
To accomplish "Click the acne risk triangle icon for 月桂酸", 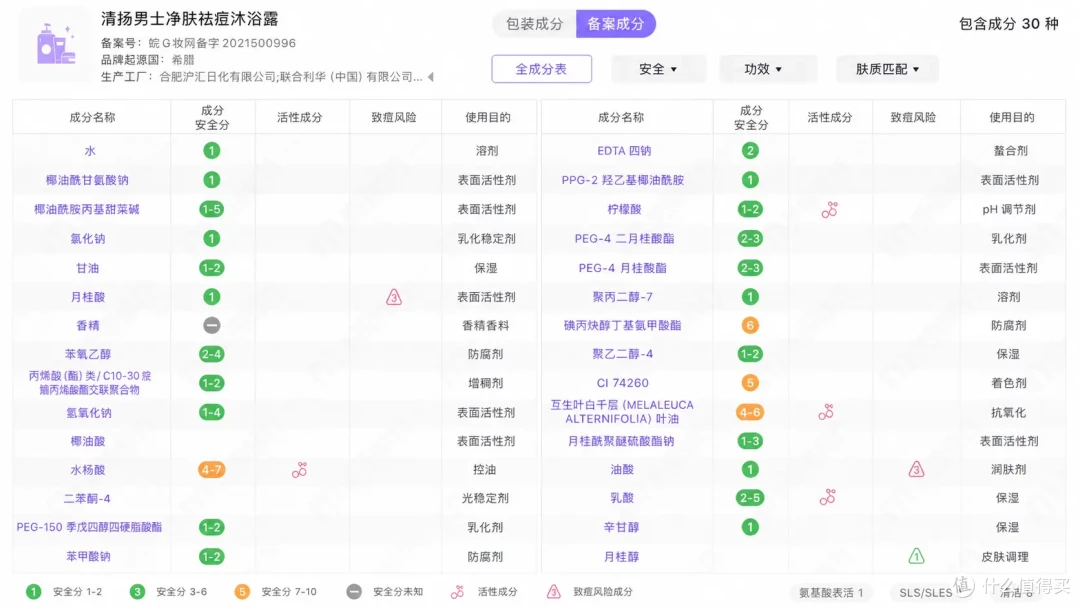I will (394, 297).
